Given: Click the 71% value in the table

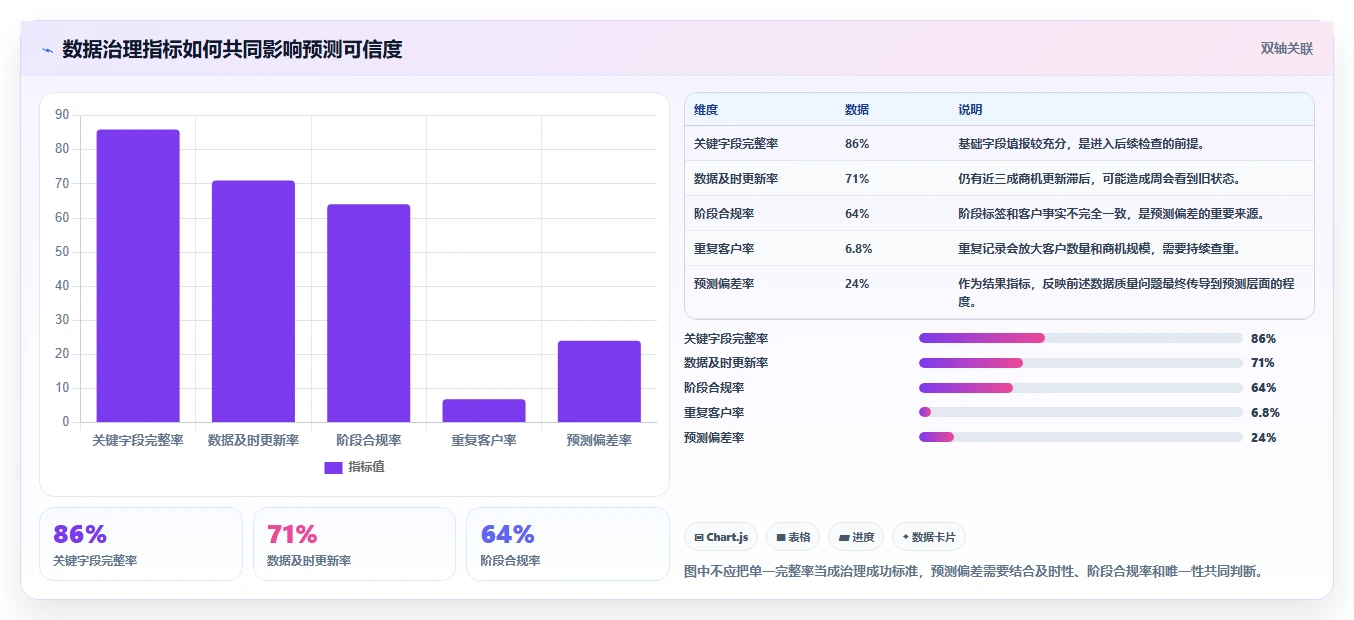Looking at the screenshot, I should [x=857, y=179].
